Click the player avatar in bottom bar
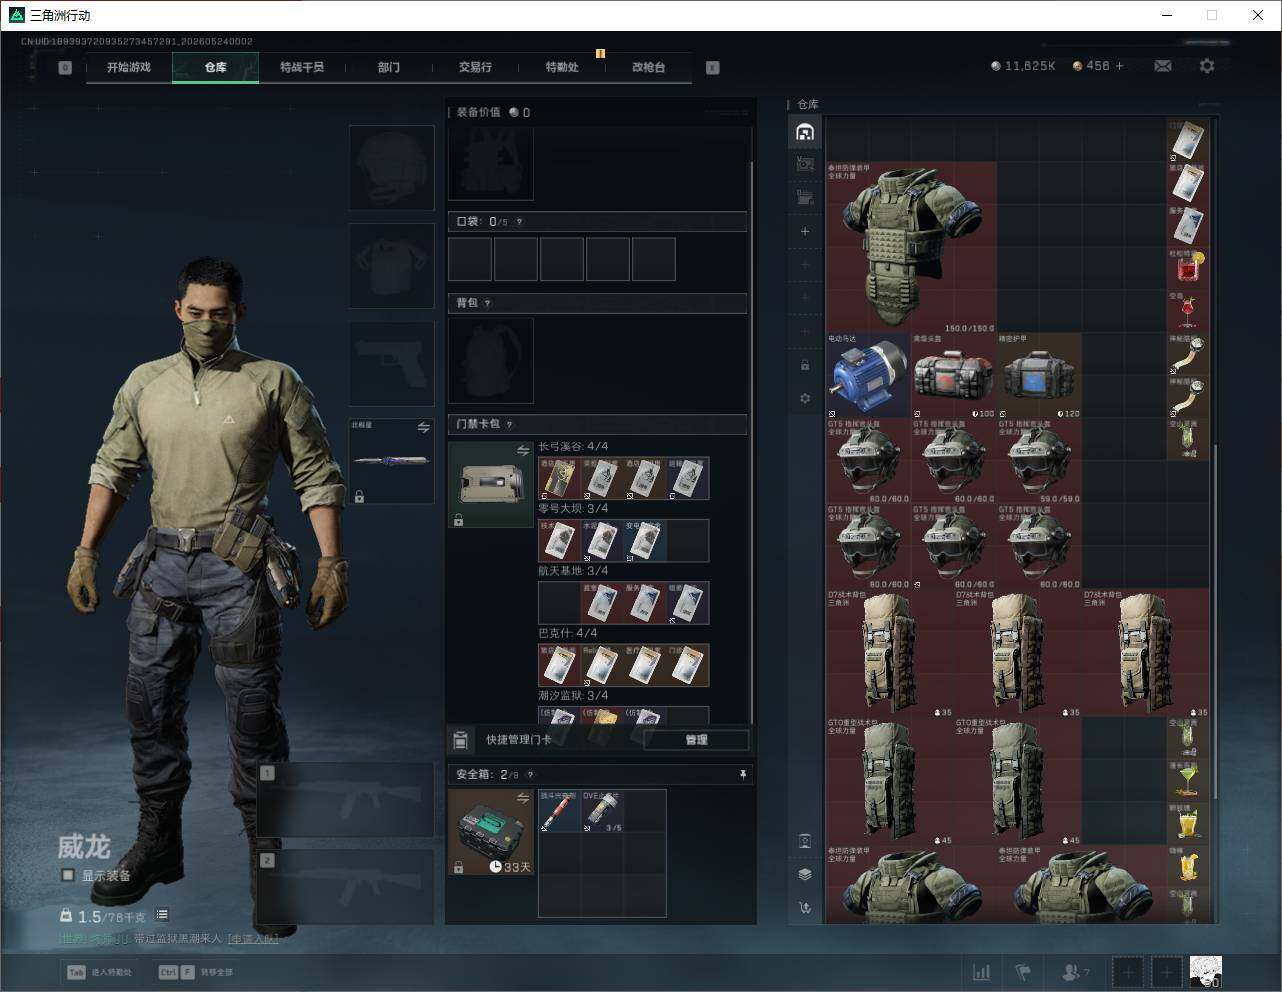 [x=1206, y=971]
